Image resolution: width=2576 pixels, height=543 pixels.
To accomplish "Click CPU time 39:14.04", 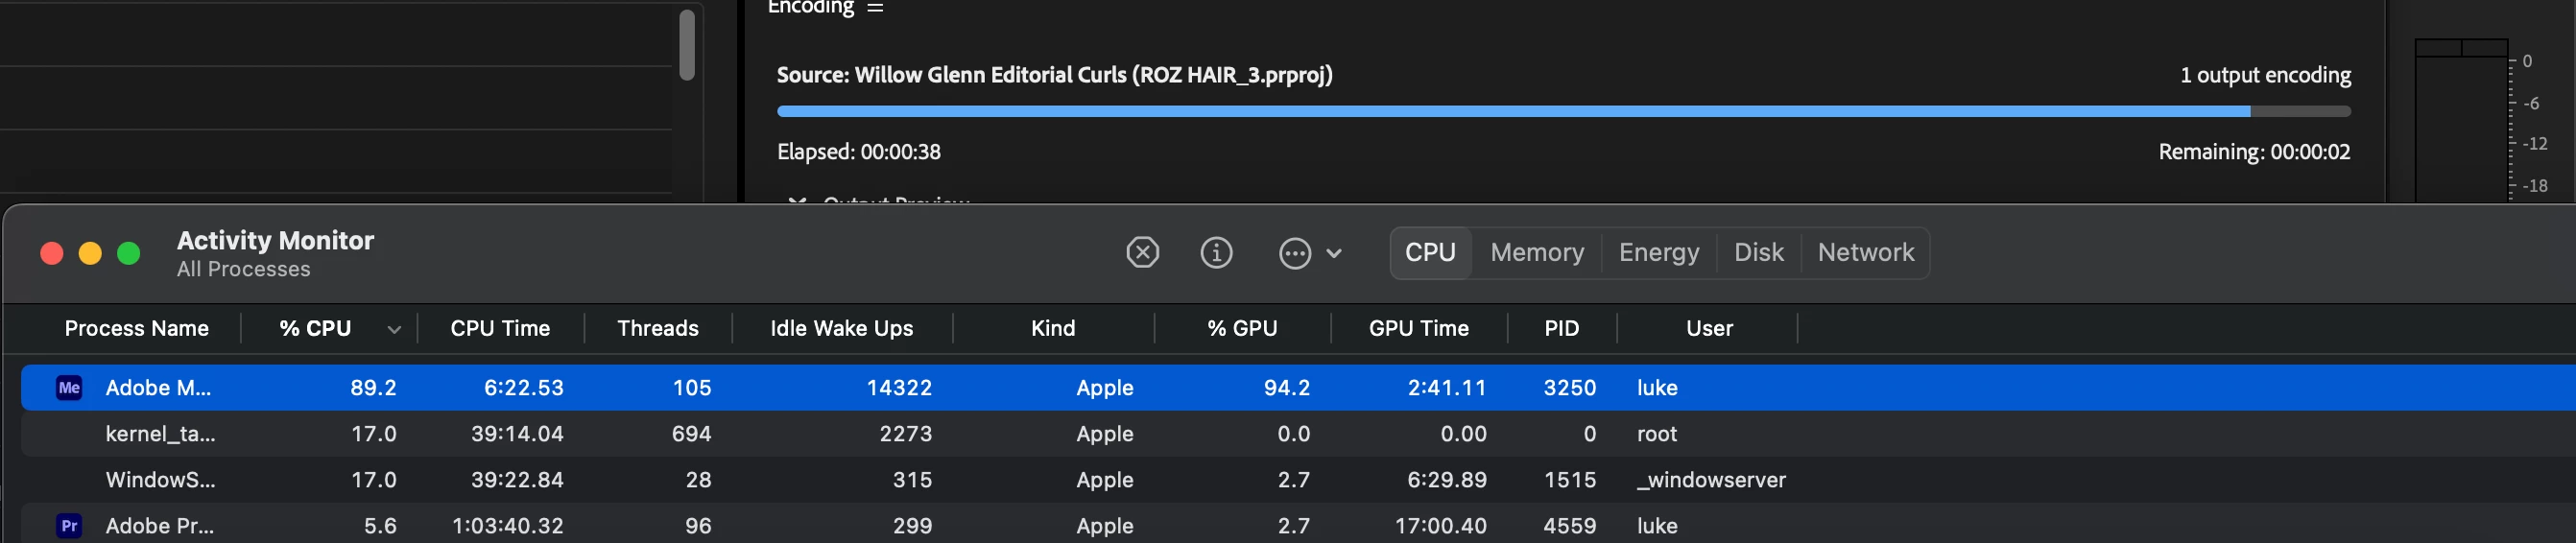I will coord(517,433).
